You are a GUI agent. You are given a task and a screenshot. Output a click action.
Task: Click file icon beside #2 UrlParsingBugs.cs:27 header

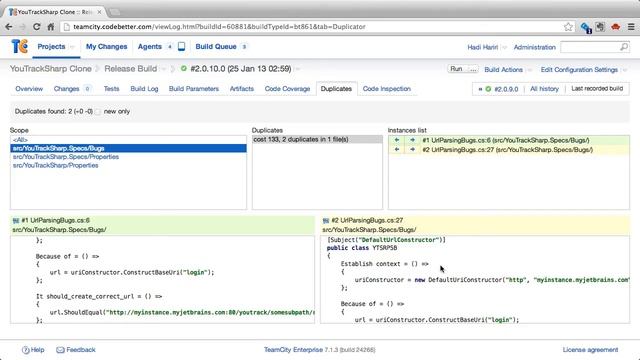click(326, 220)
